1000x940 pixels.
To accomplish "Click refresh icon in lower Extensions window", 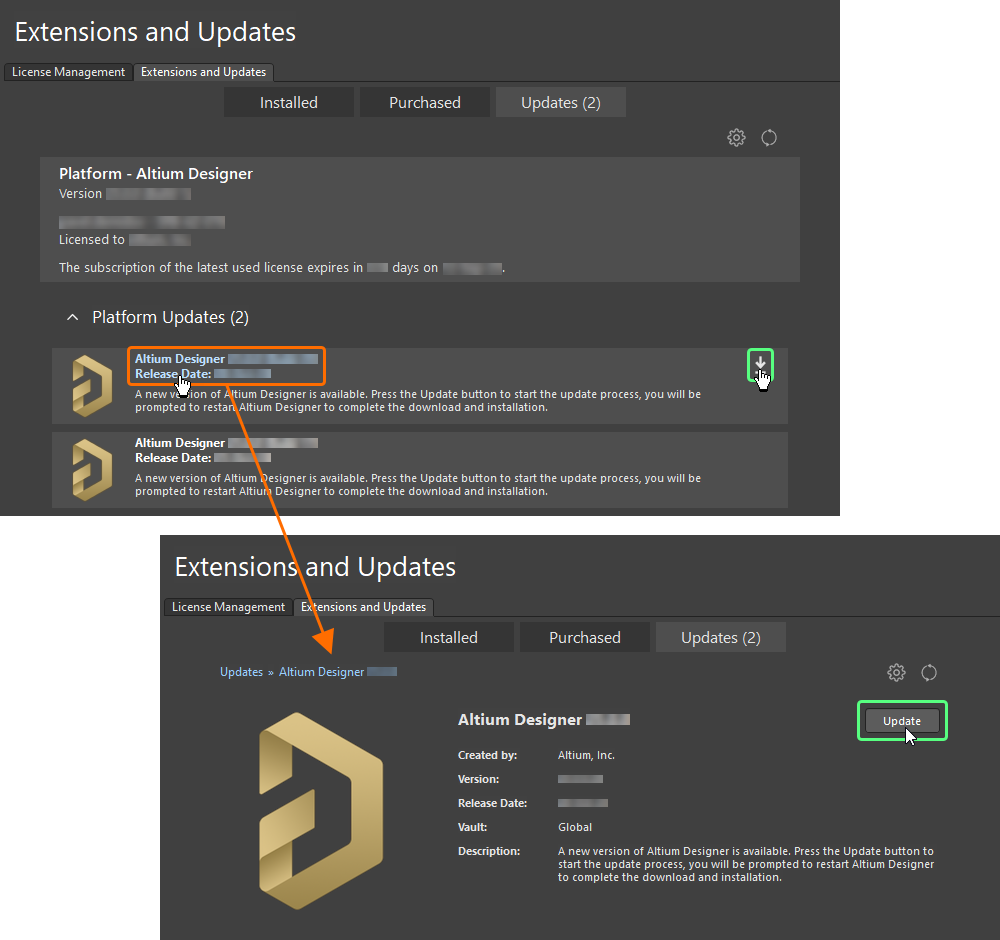I will click(x=929, y=672).
